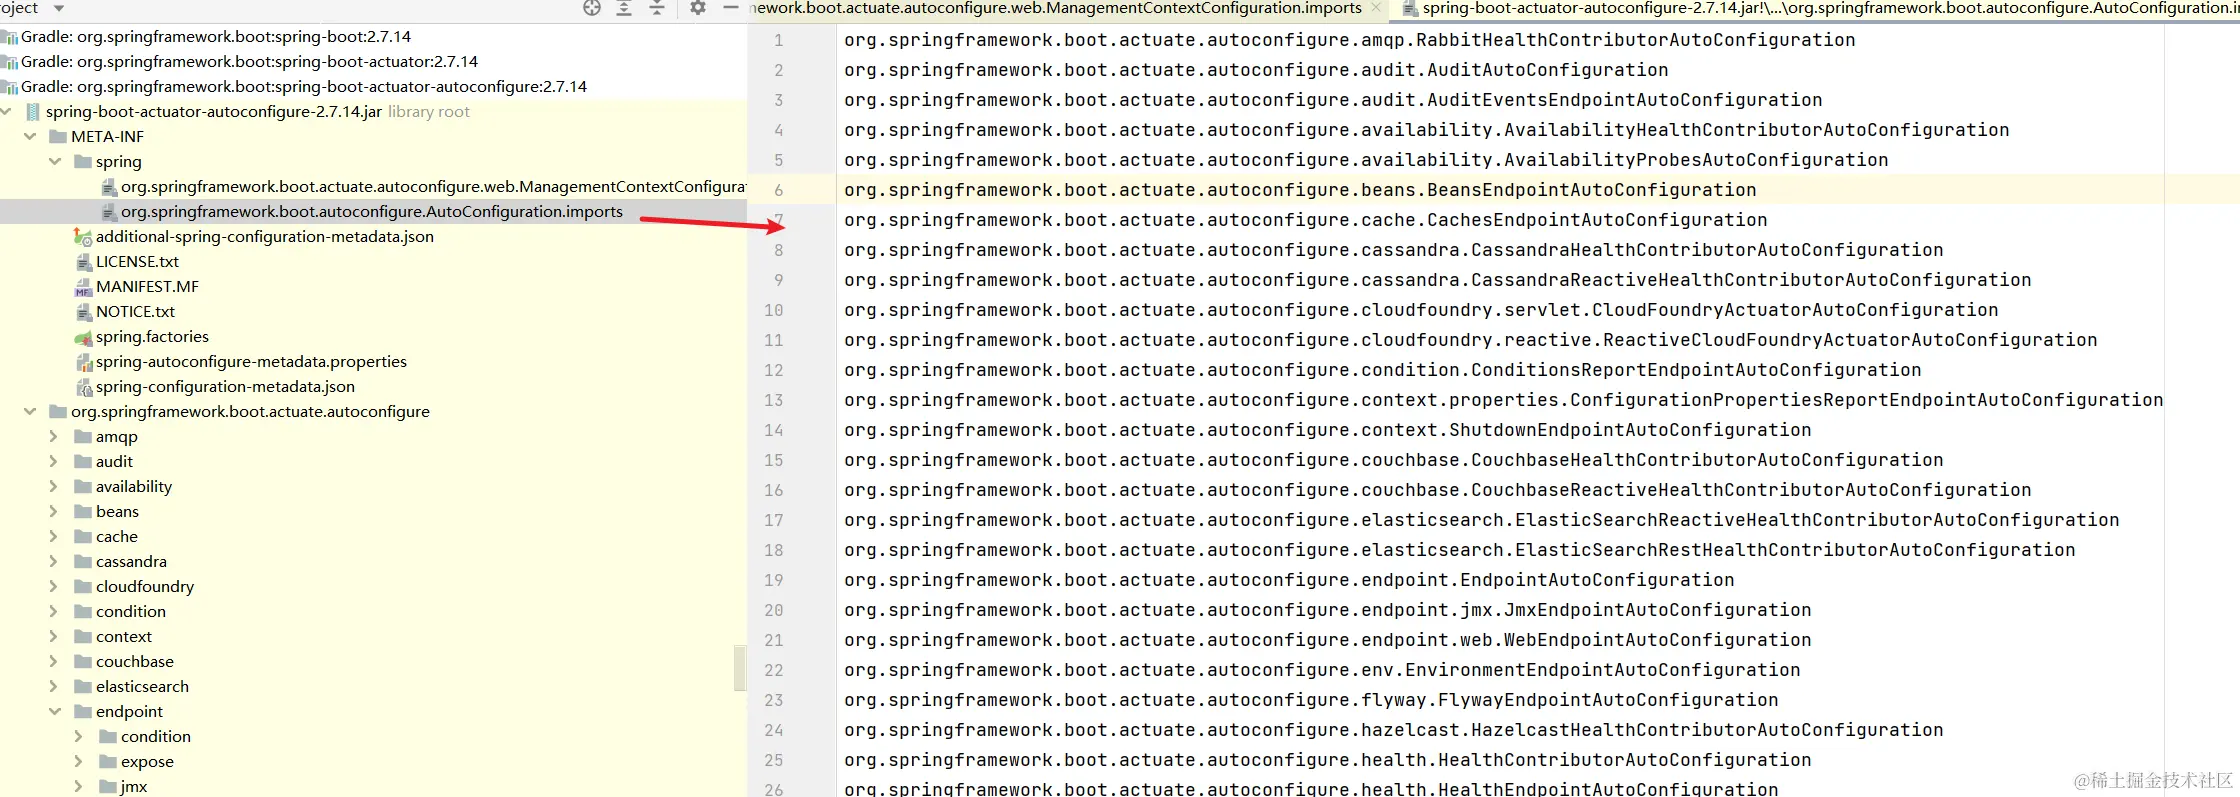Open LICENSE.txt file

click(x=137, y=262)
